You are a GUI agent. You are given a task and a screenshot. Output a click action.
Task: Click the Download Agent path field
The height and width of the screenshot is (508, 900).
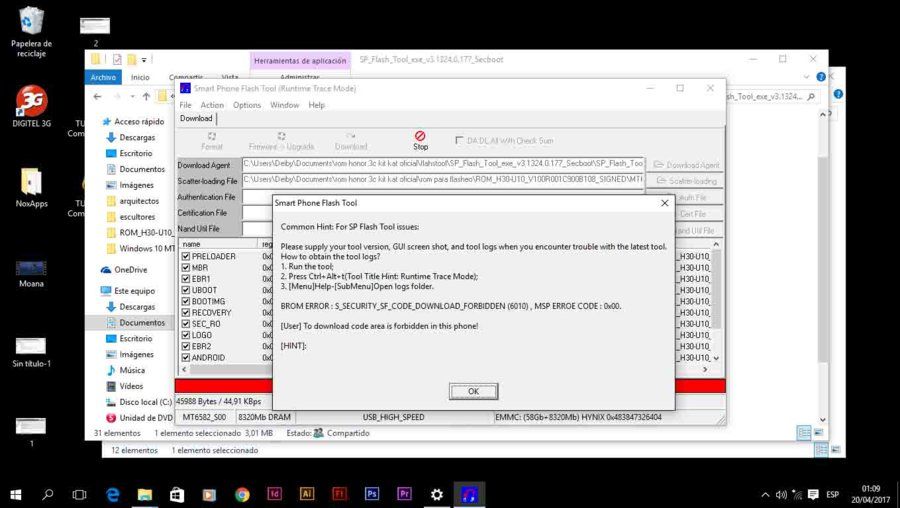pos(443,164)
